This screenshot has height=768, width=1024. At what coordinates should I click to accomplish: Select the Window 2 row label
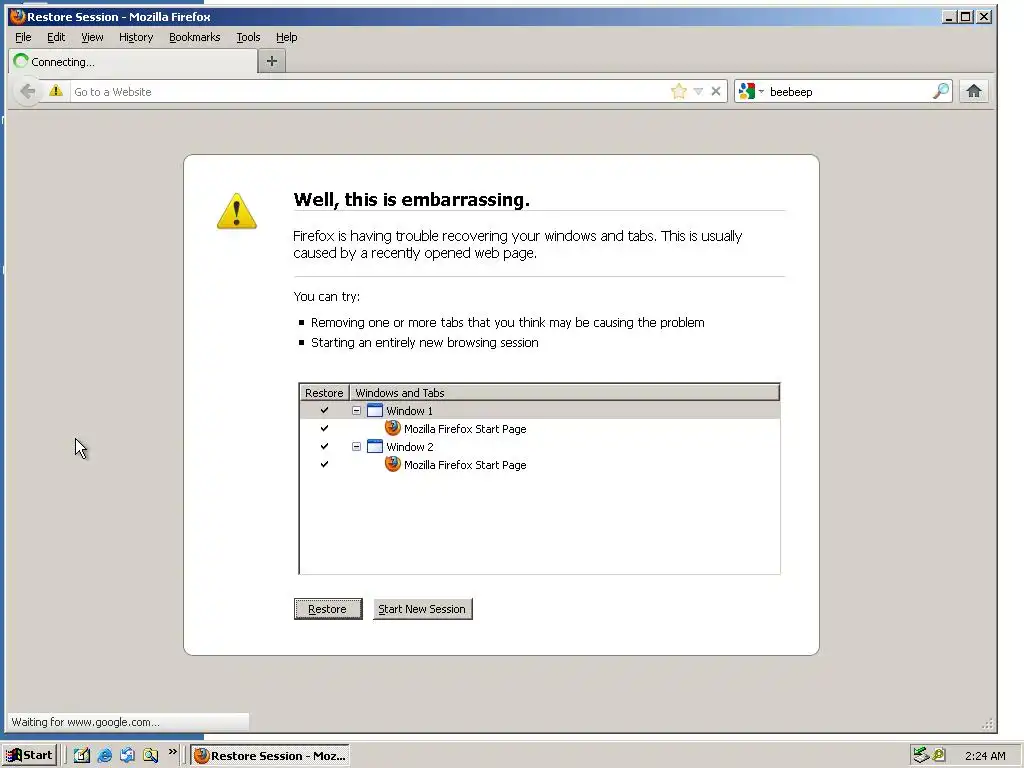(x=409, y=447)
